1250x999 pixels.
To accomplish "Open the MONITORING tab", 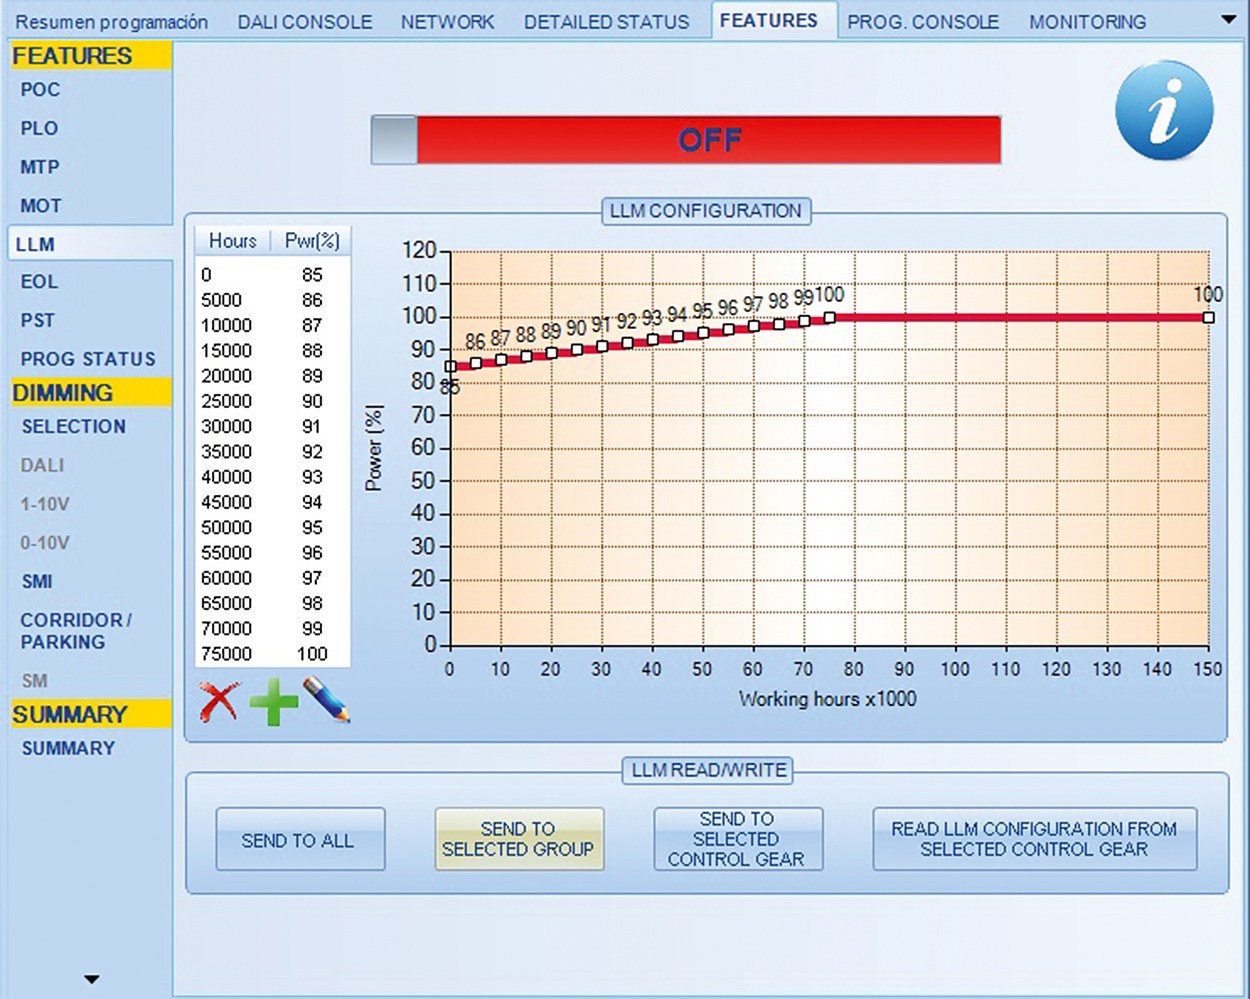I will (1087, 21).
